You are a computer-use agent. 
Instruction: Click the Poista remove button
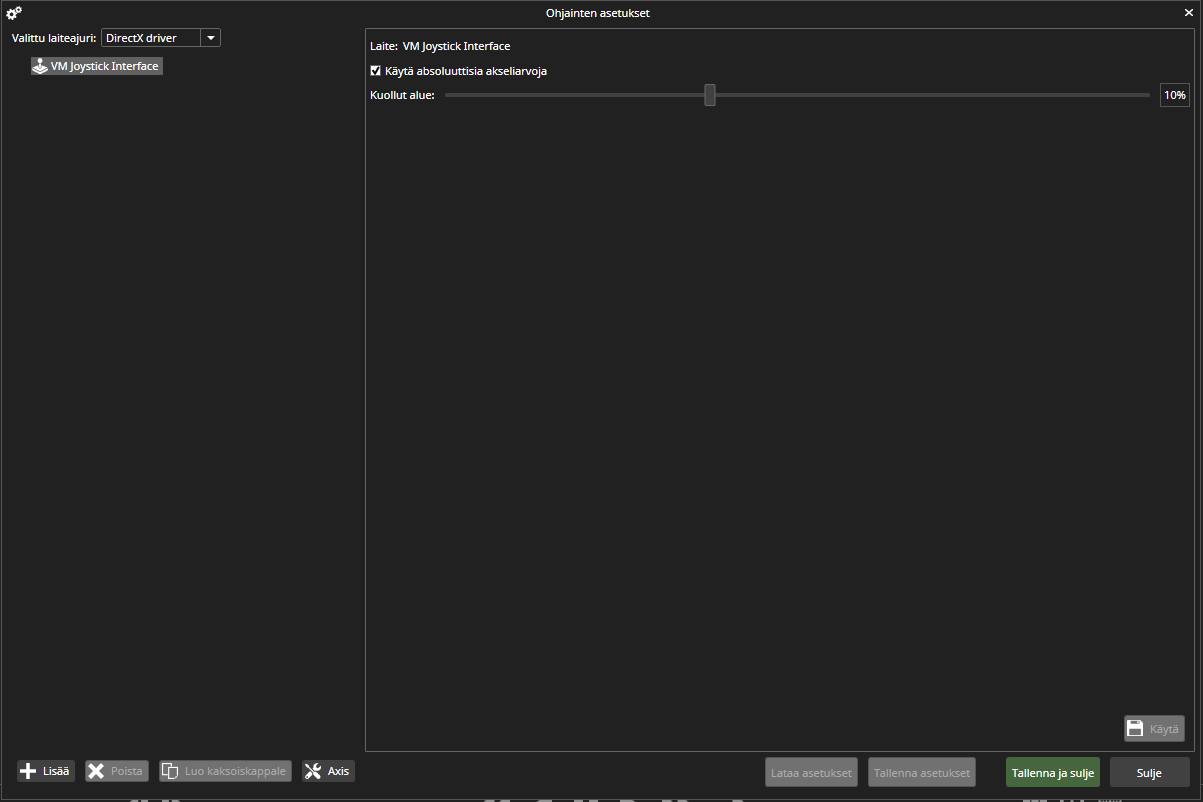[x=117, y=771]
